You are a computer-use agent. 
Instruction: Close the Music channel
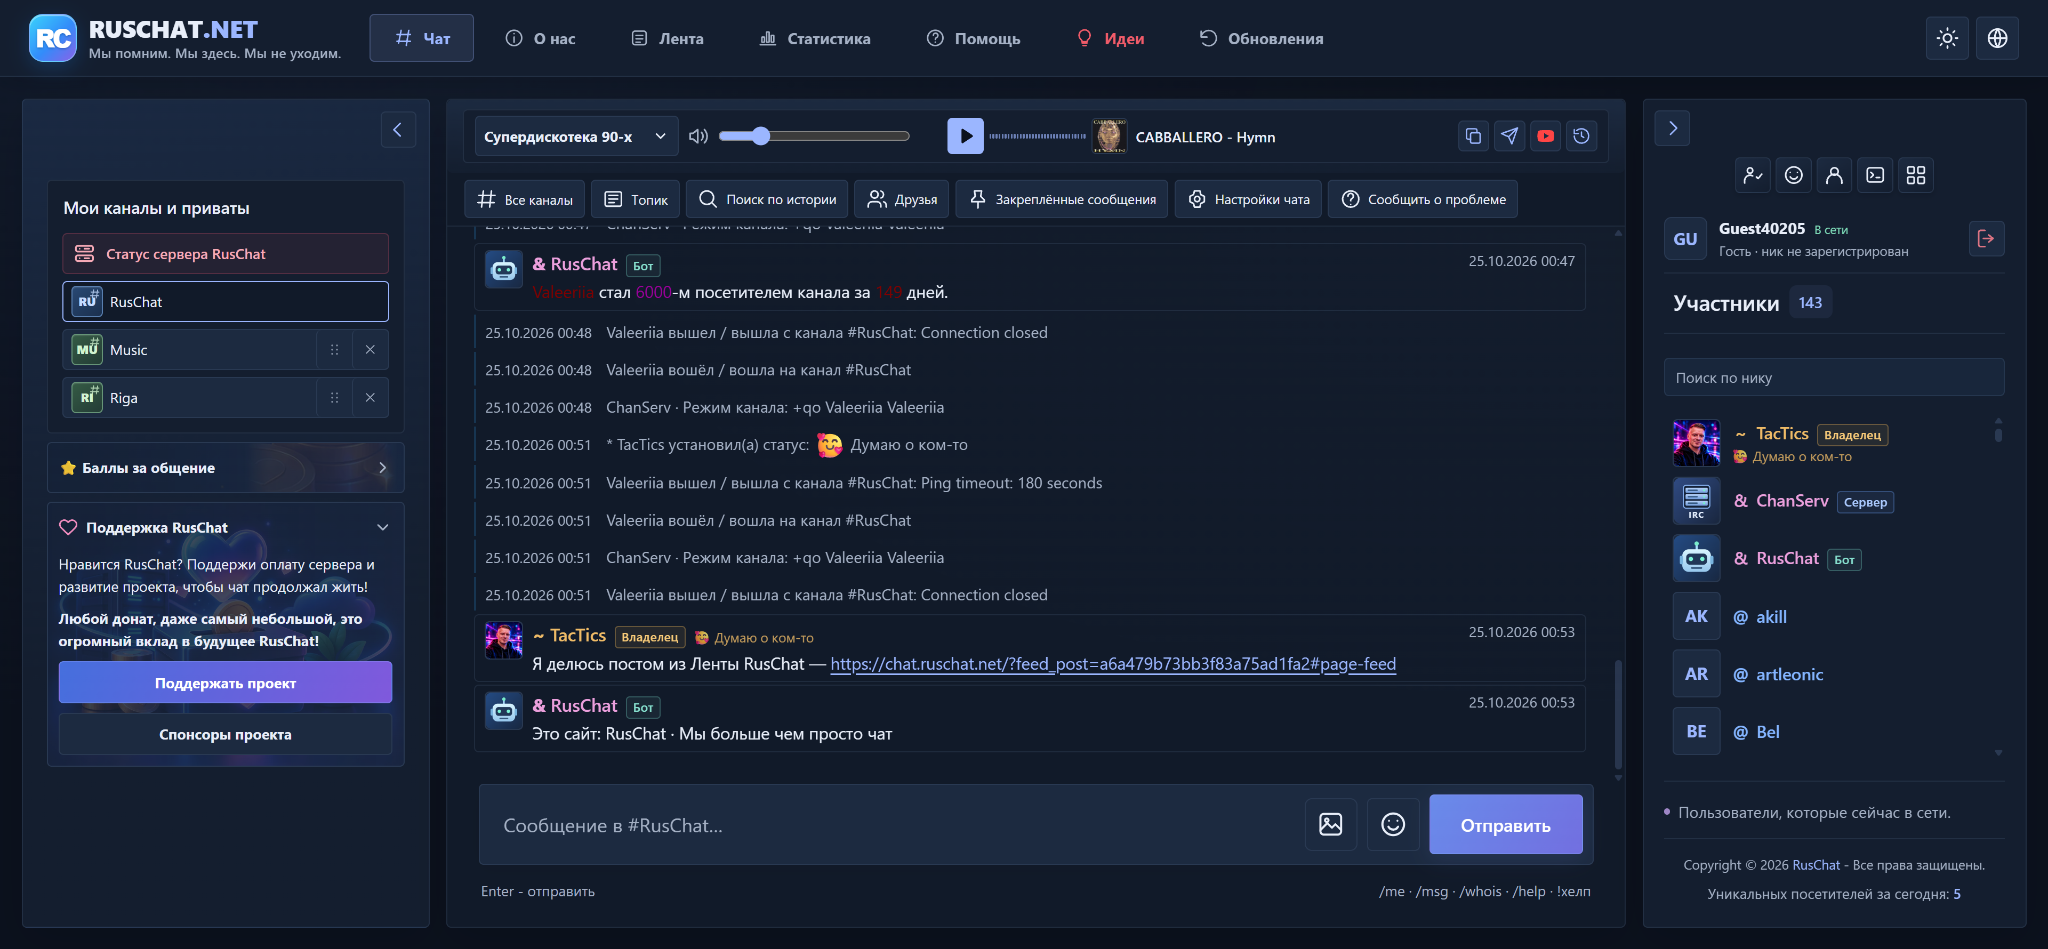point(370,350)
